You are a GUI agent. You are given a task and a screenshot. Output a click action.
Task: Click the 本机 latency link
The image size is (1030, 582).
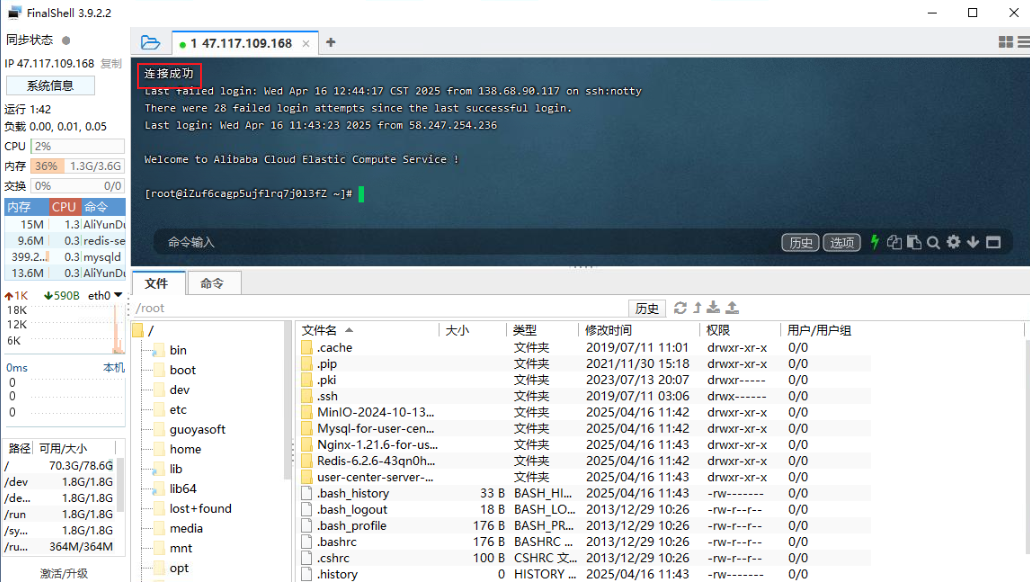[x=114, y=368]
